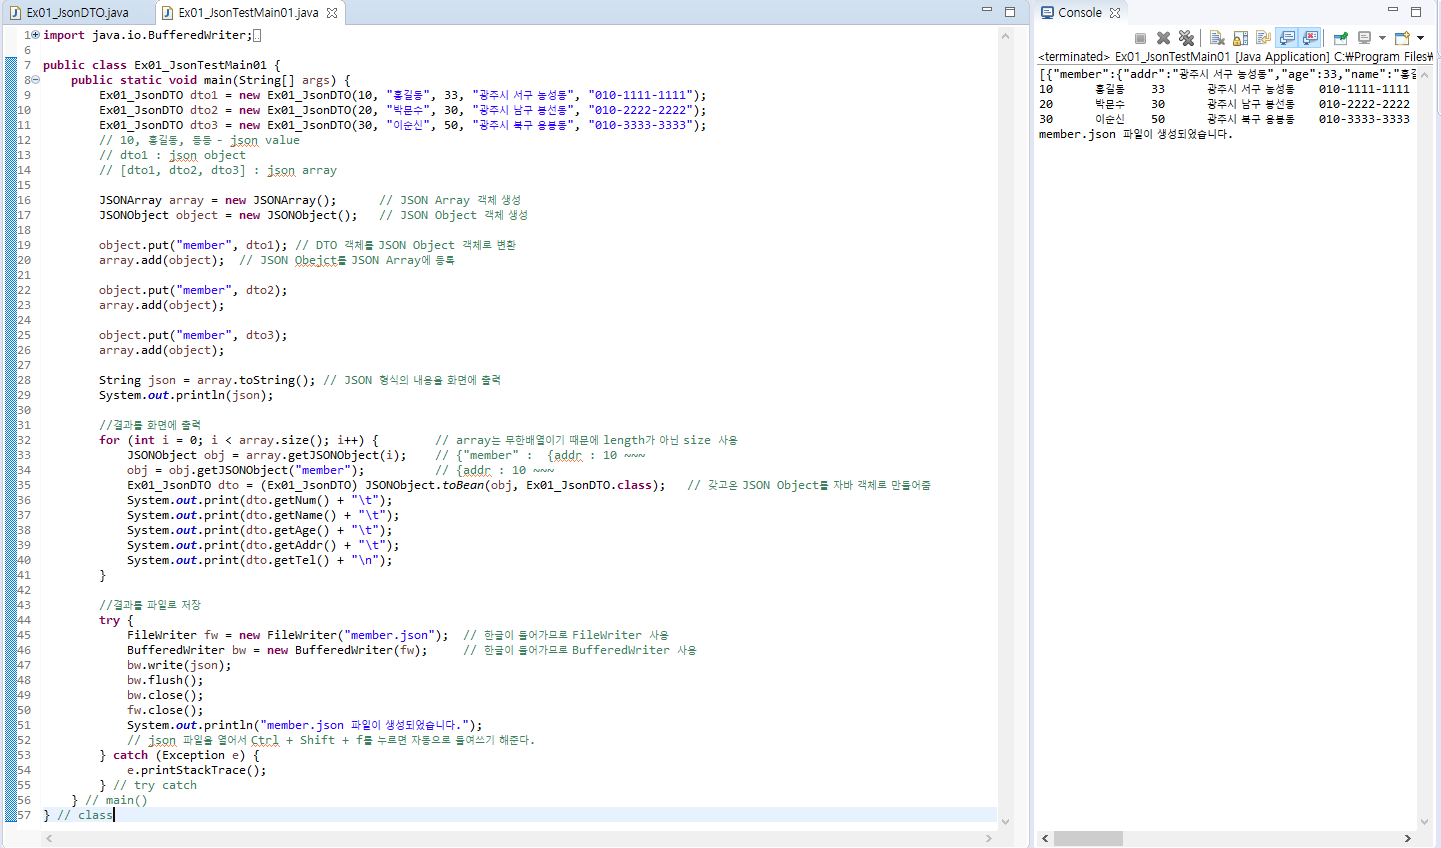Viewport: 1441px width, 848px height.
Task: Click the JSON array output line in Console
Action: click(x=1227, y=74)
